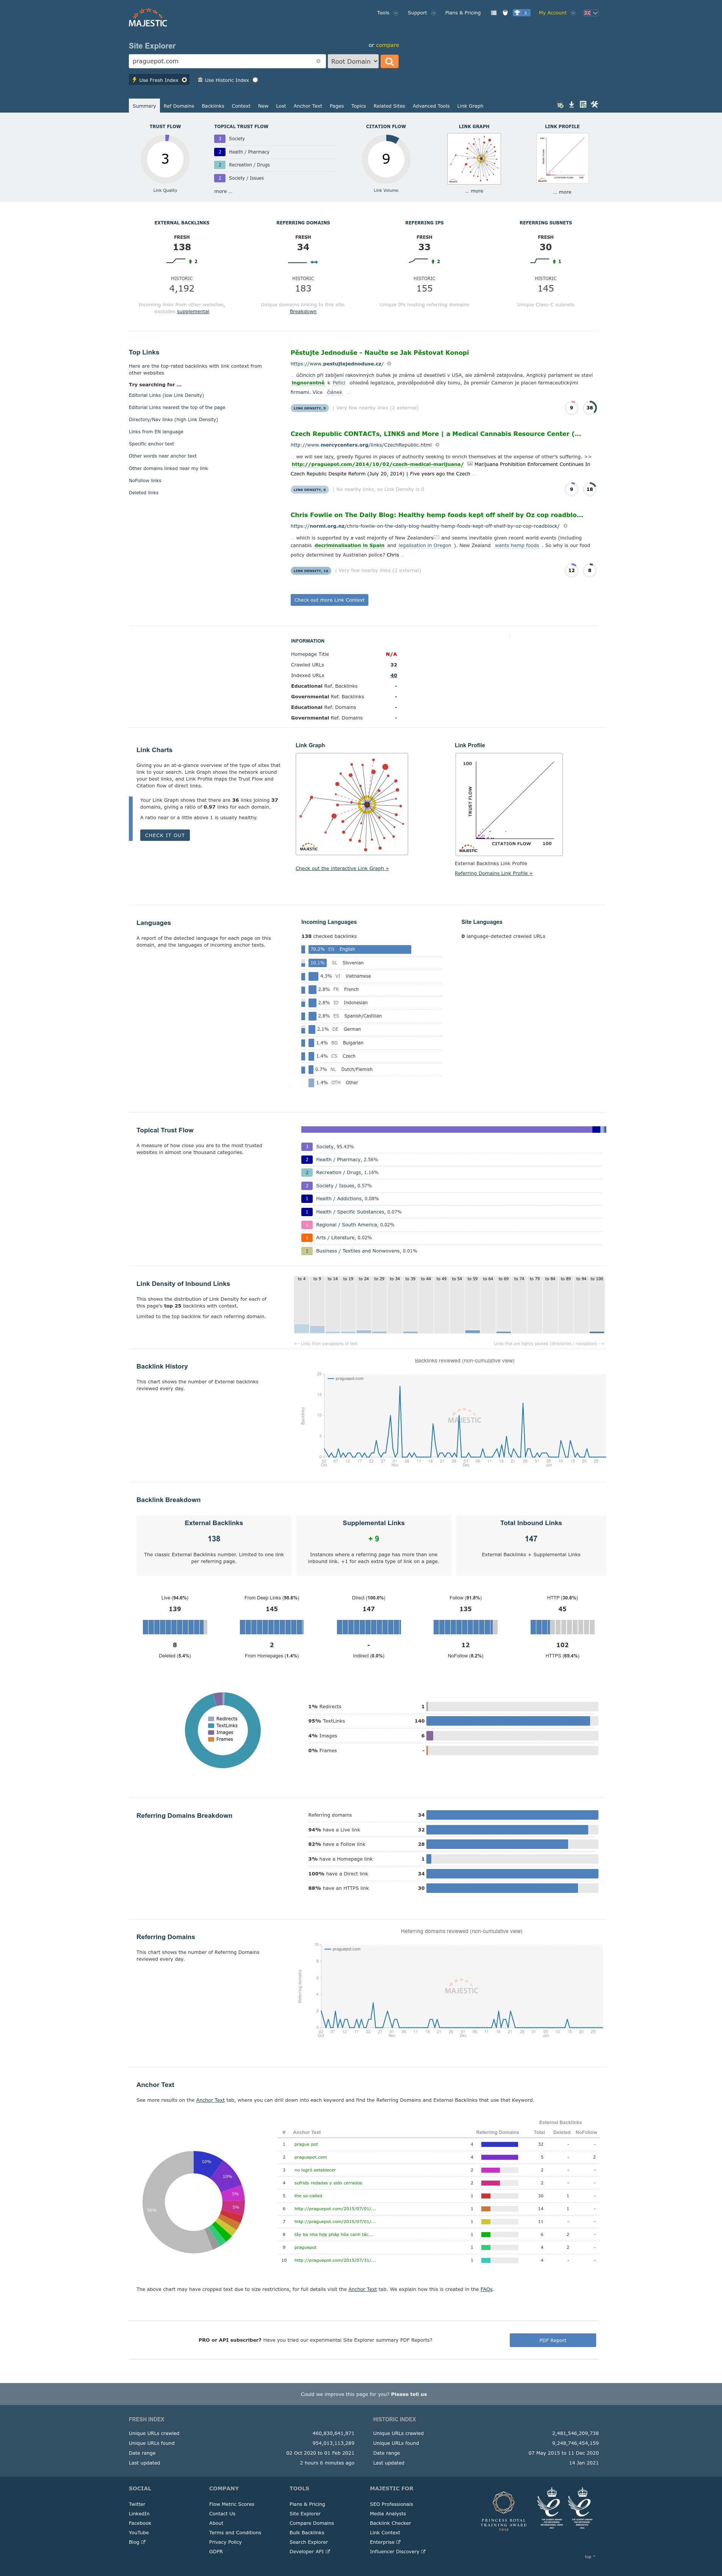Click gear icon next to norml.org.nz URL
This screenshot has height=2576, width=722.
pyautogui.click(x=565, y=526)
